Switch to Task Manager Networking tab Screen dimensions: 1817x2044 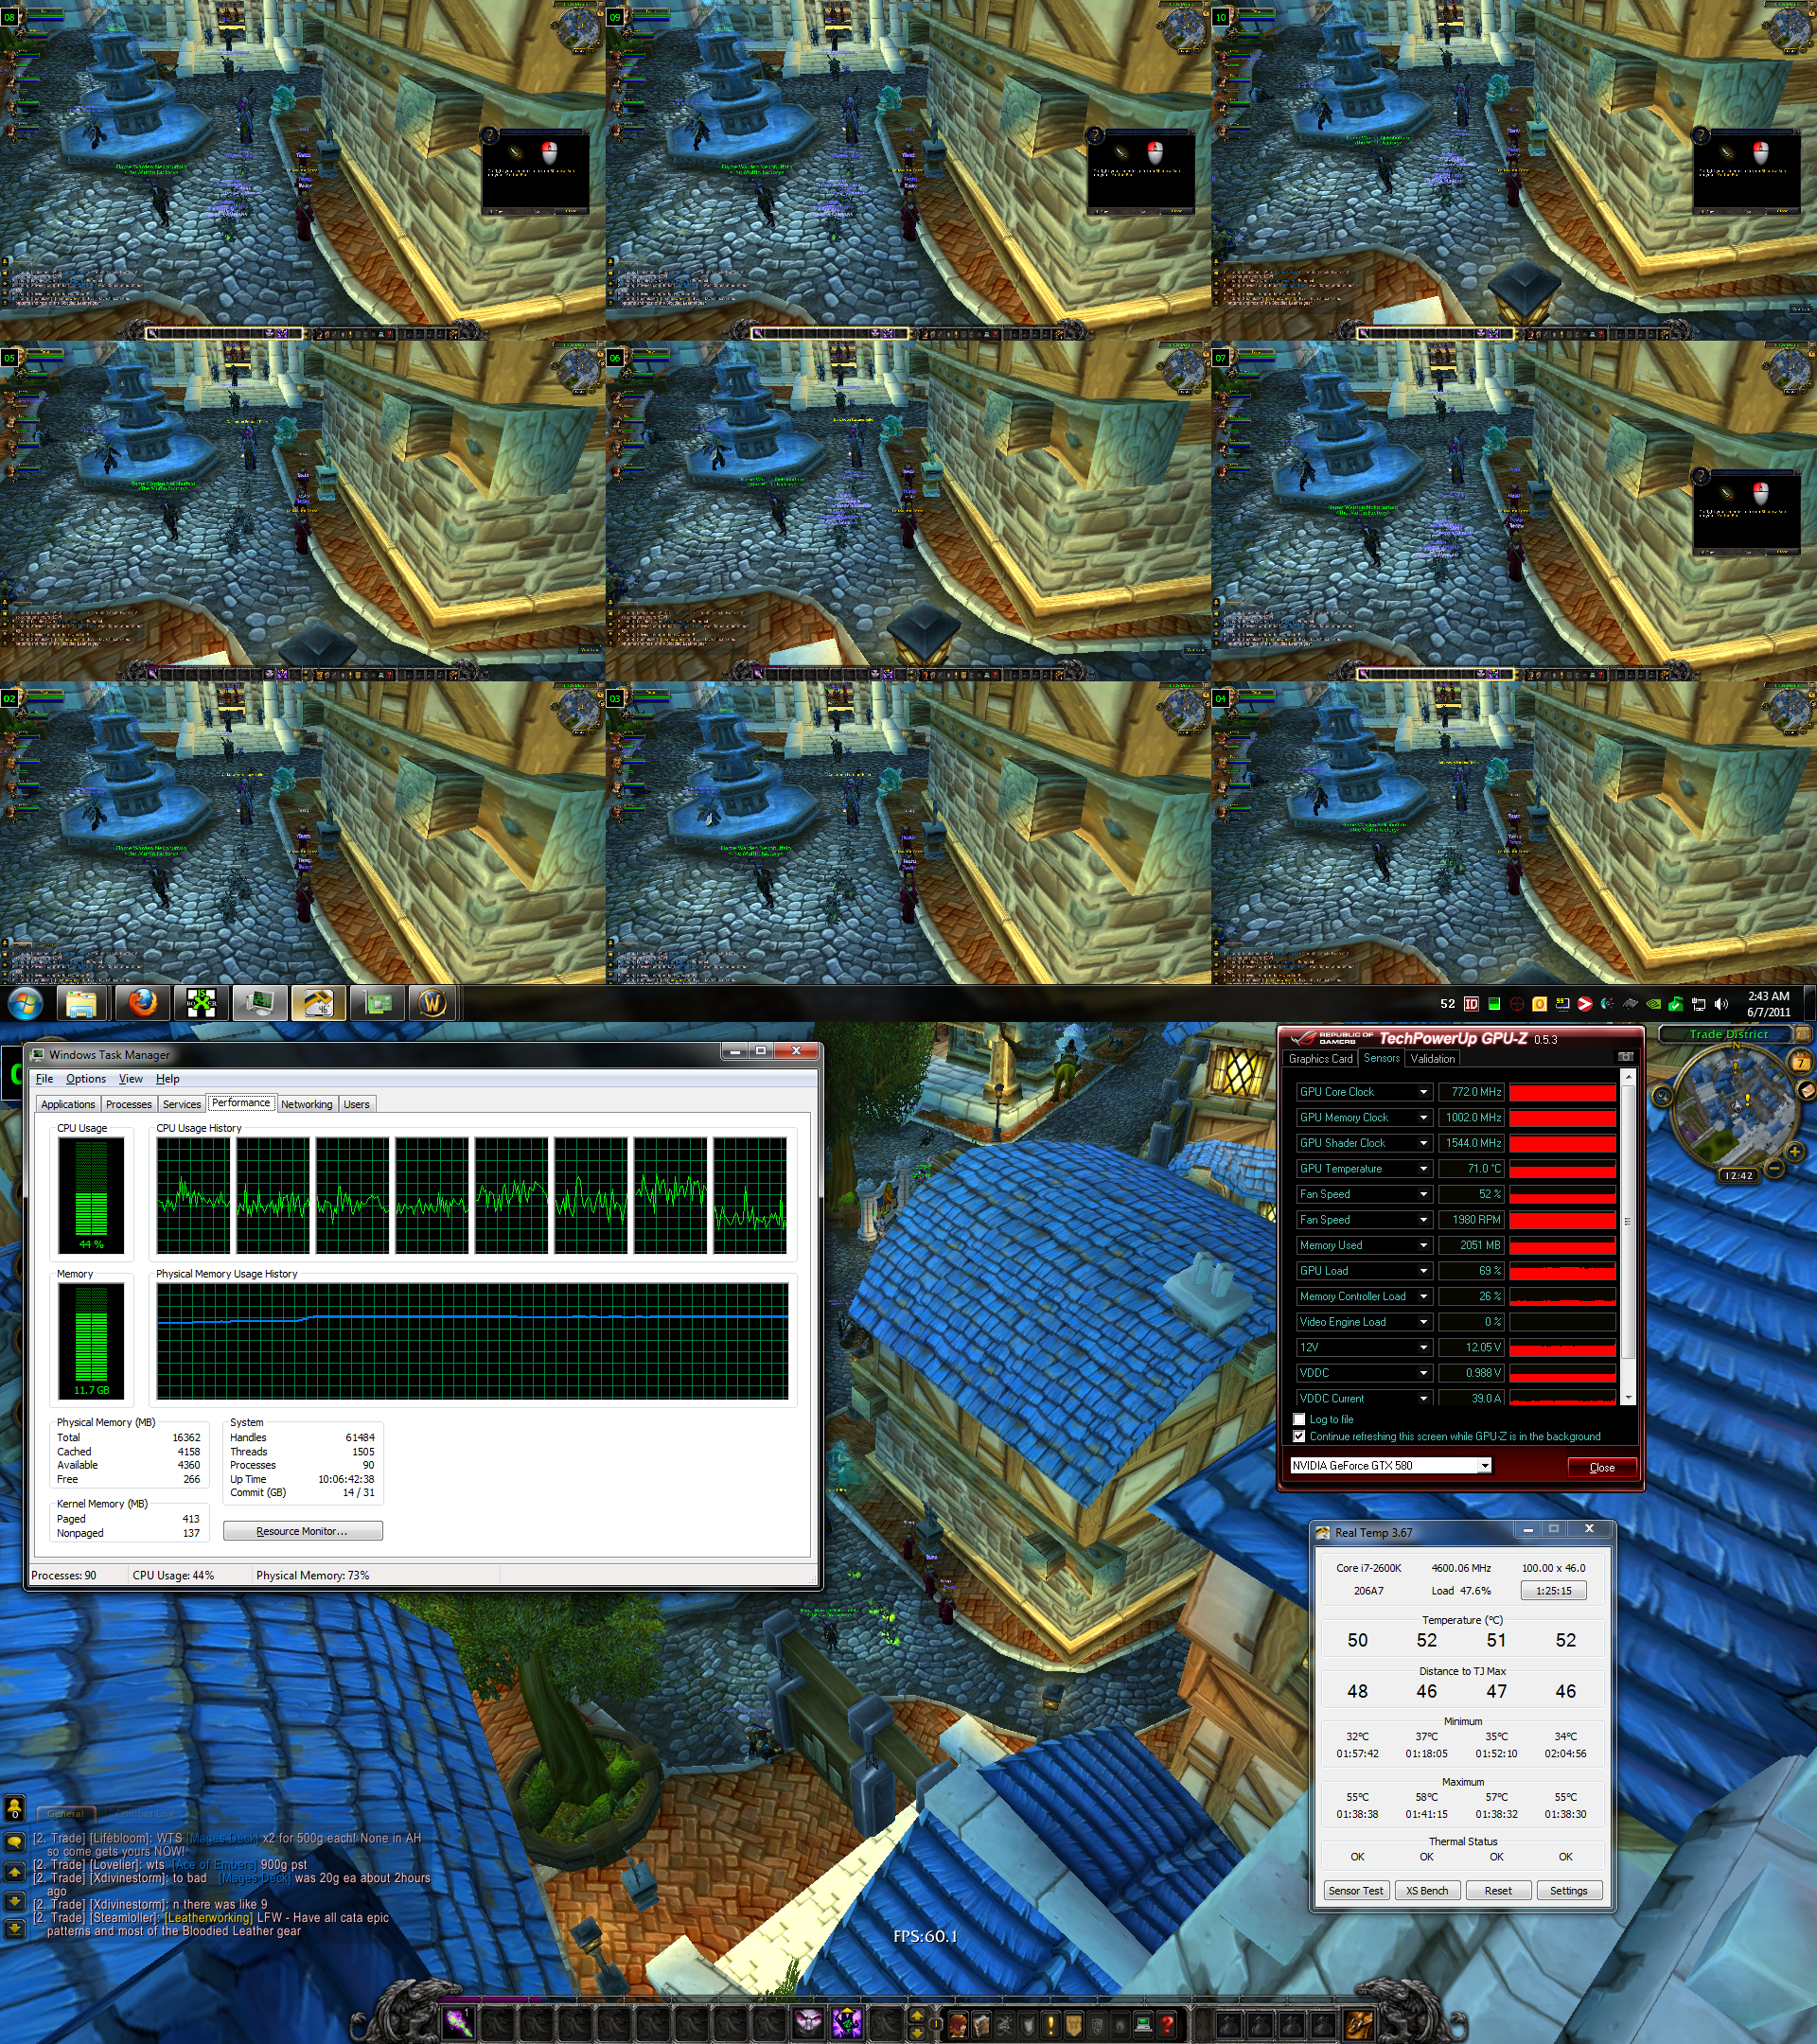click(306, 1104)
